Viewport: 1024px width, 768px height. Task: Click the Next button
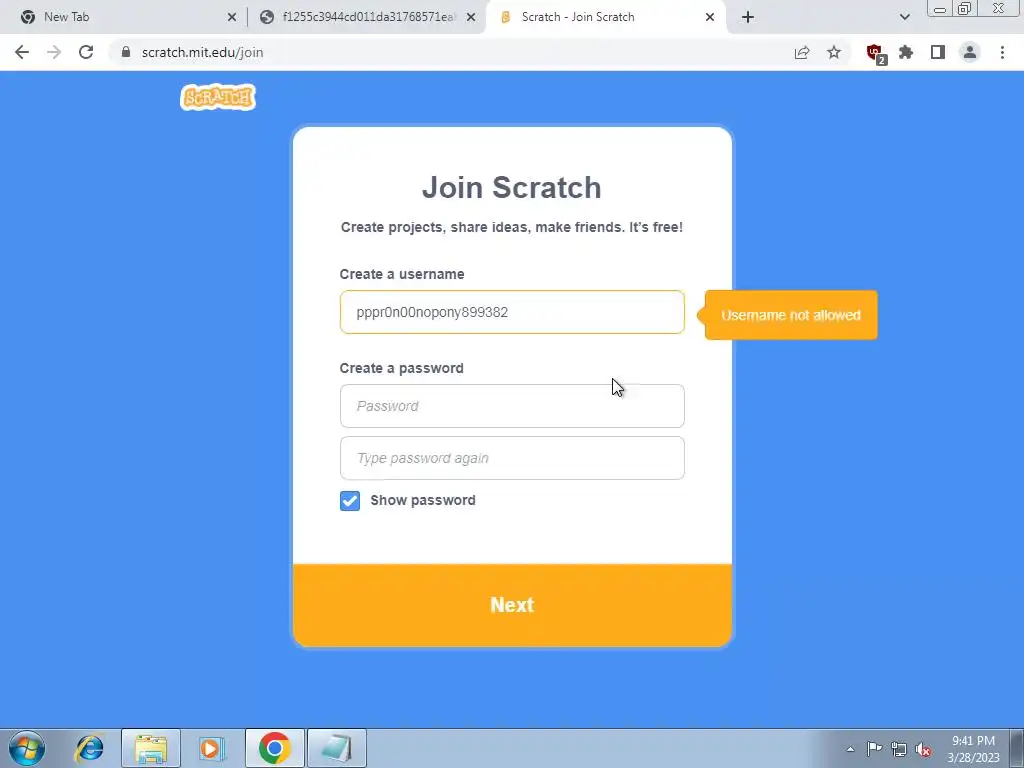click(x=512, y=605)
